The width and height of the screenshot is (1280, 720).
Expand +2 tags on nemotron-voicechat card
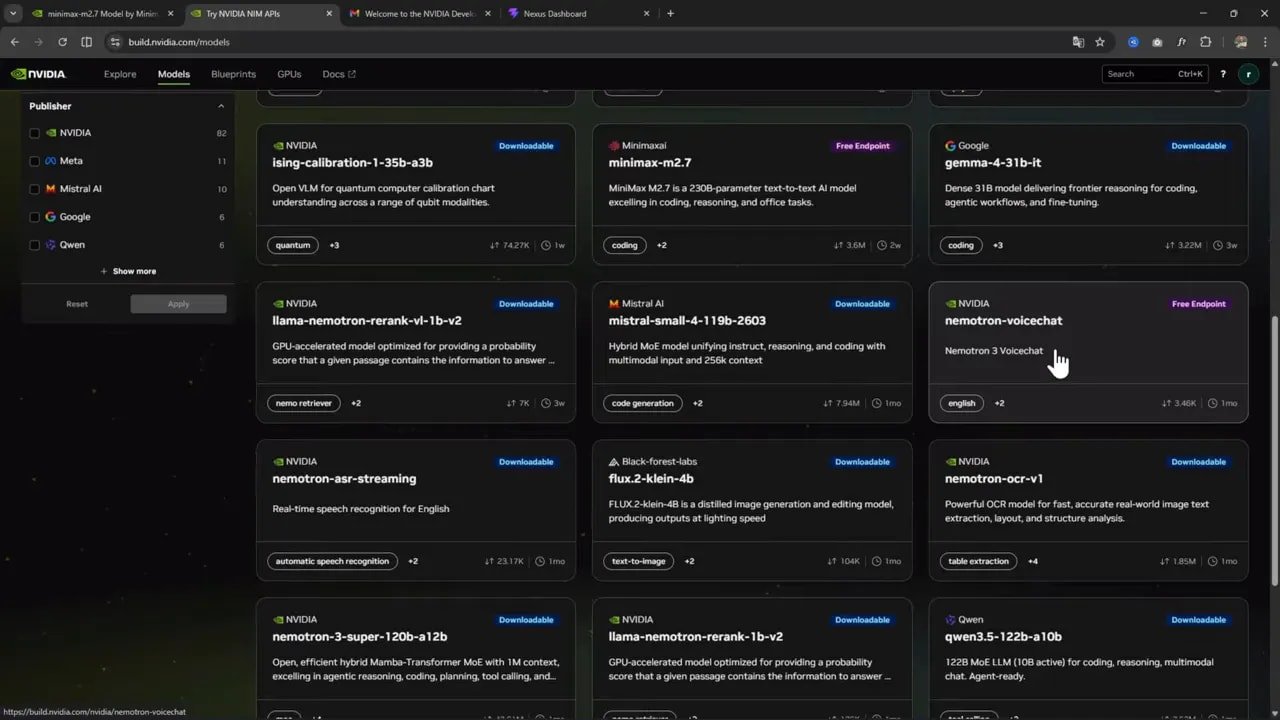pyautogui.click(x=999, y=403)
